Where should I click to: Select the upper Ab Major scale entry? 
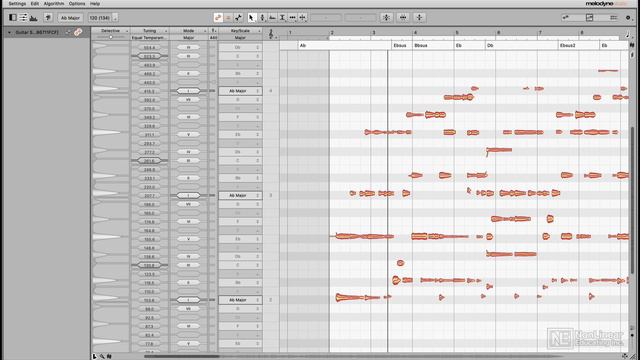coord(240,91)
